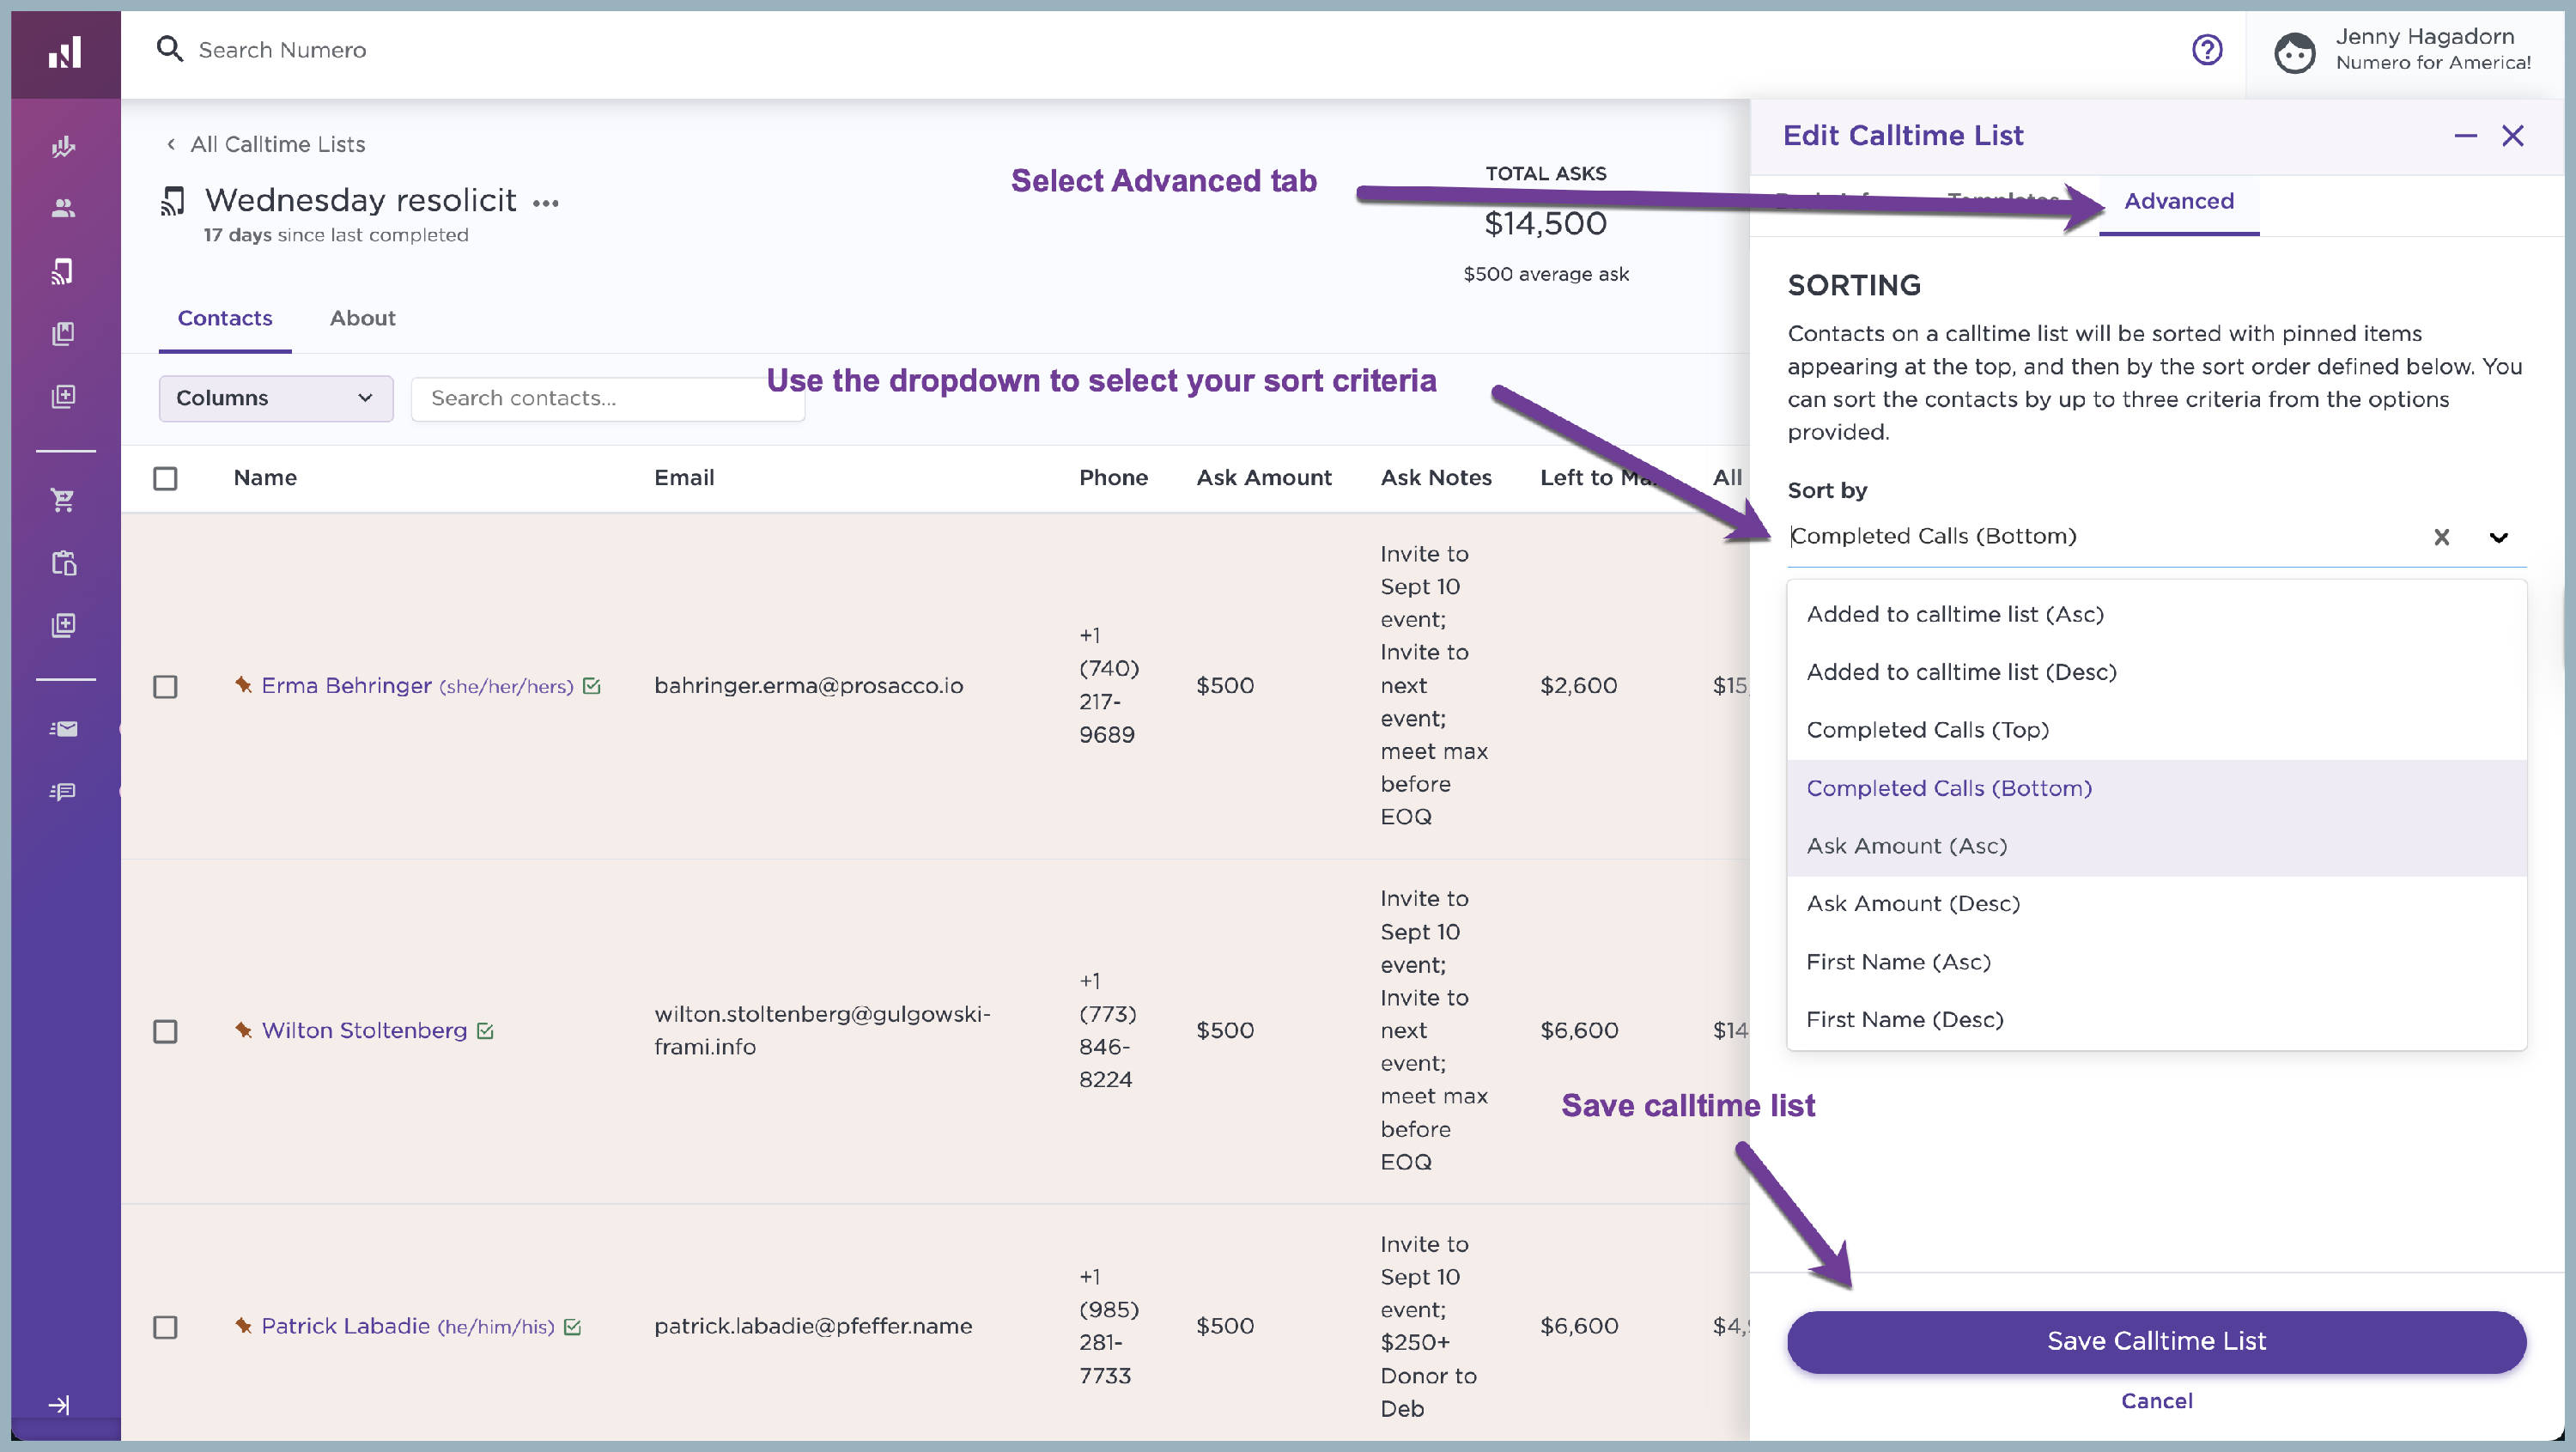Choose Ask Amount (Desc) sort option
Image resolution: width=2576 pixels, height=1452 pixels.
pos(1912,904)
